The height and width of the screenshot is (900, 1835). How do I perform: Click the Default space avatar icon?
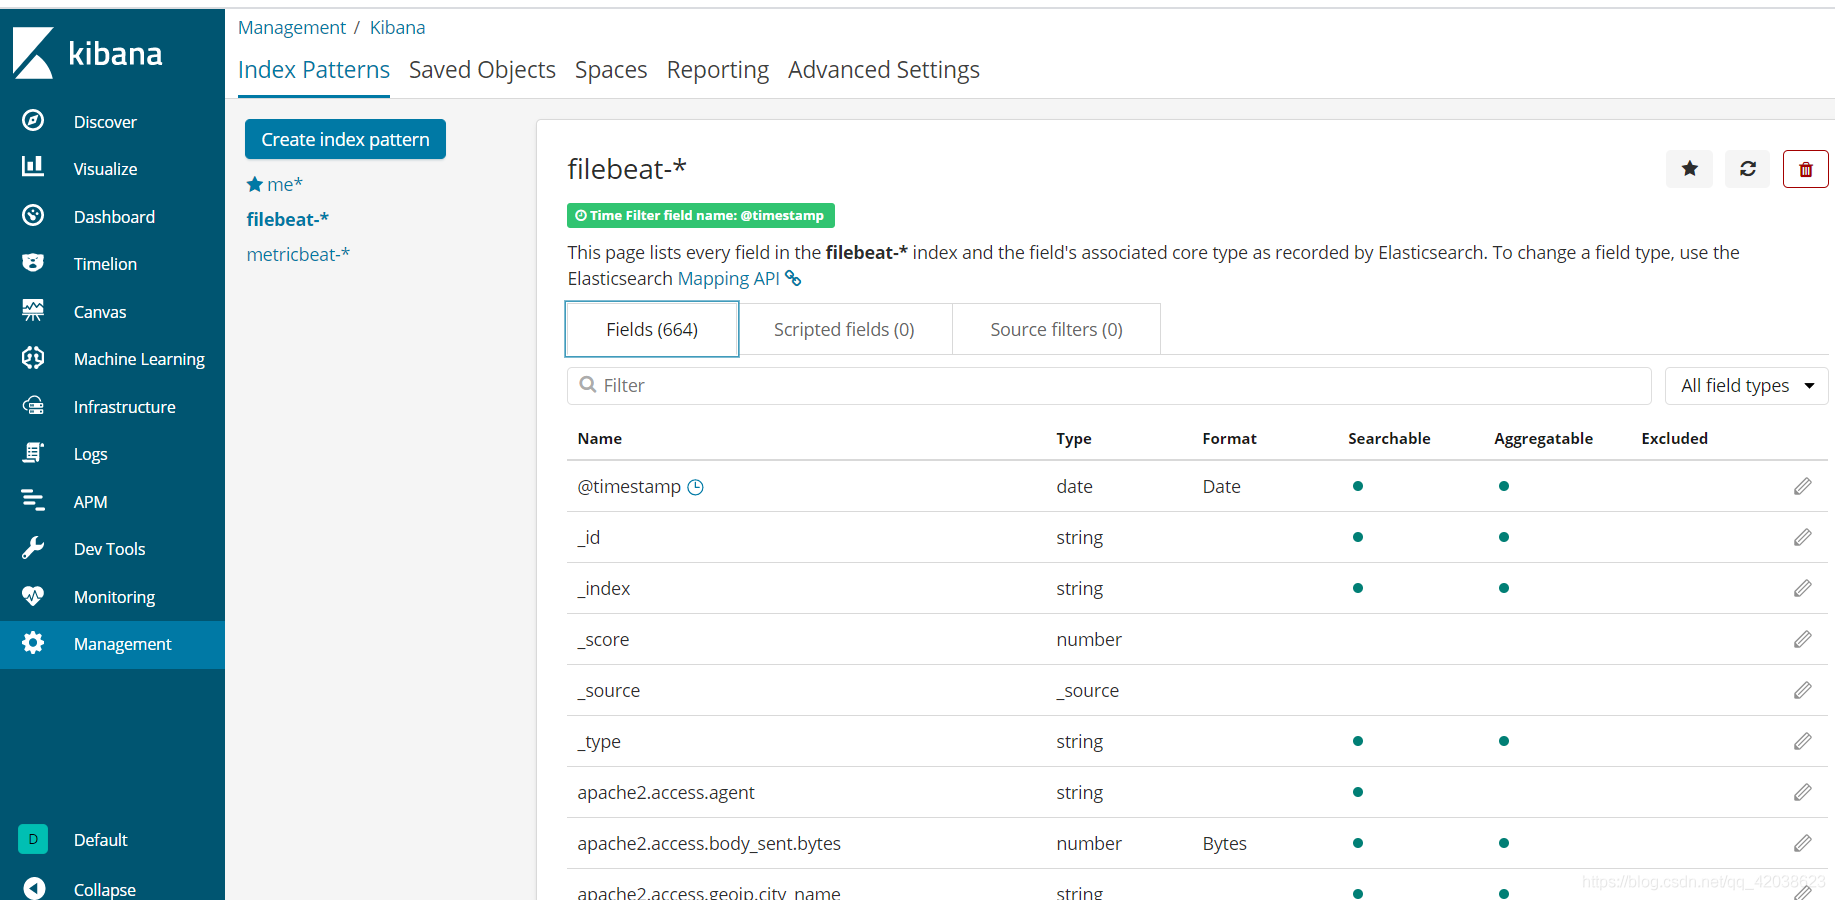[33, 839]
